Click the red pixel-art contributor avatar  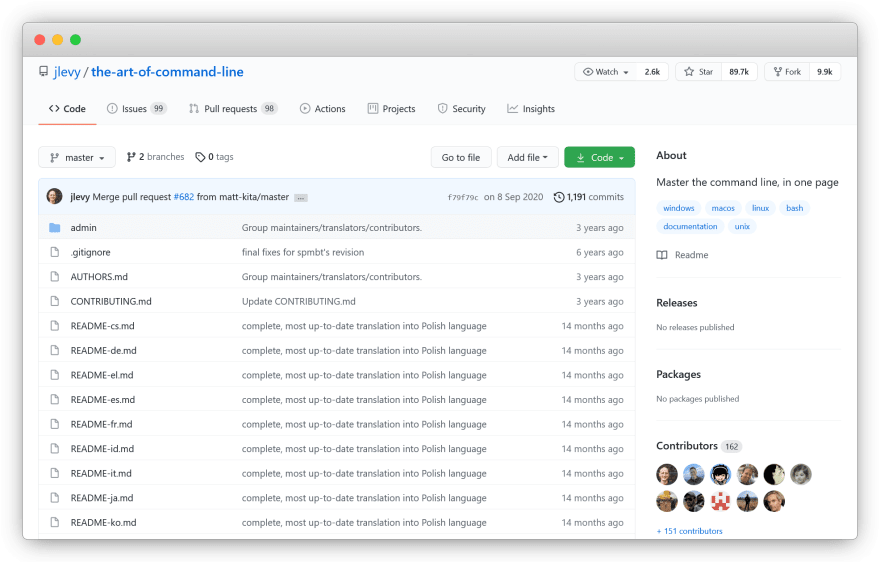(x=721, y=501)
